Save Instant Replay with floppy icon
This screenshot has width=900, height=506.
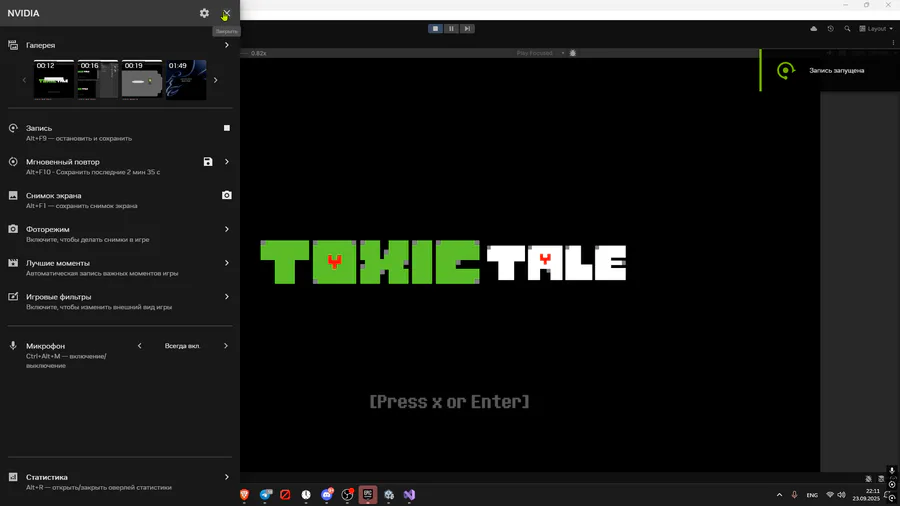coord(208,162)
